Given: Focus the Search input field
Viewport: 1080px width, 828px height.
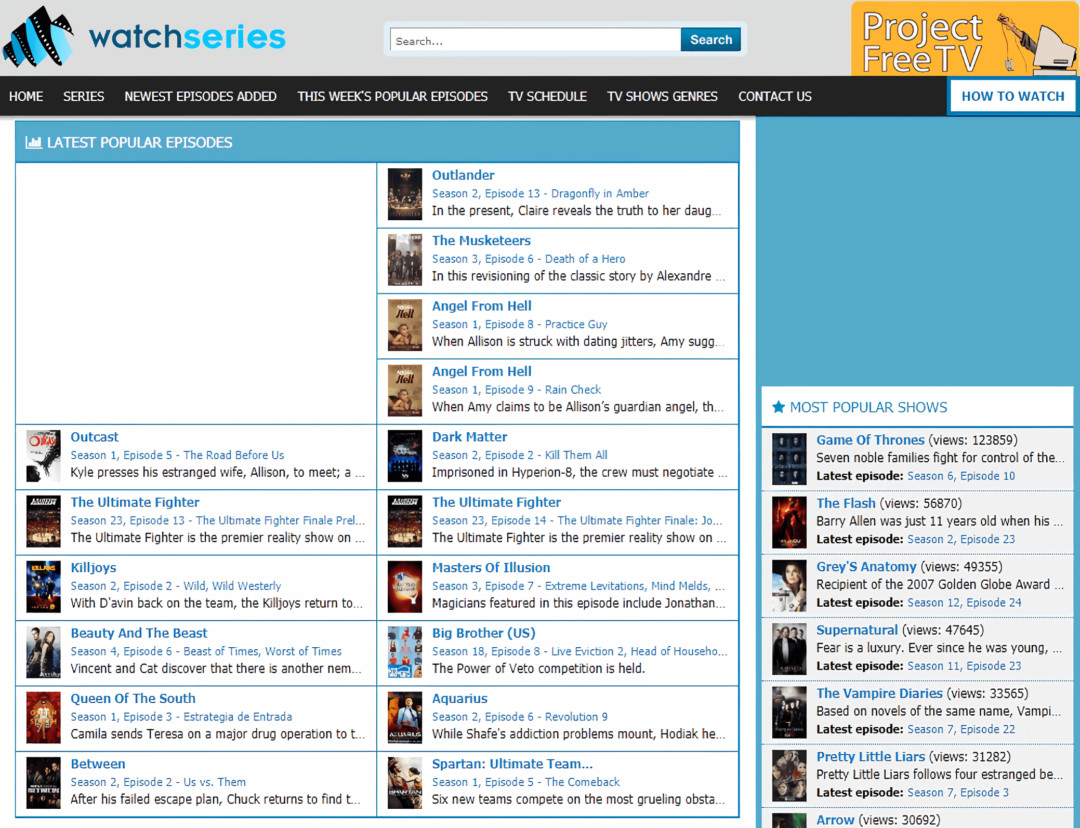Looking at the screenshot, I should (x=535, y=41).
